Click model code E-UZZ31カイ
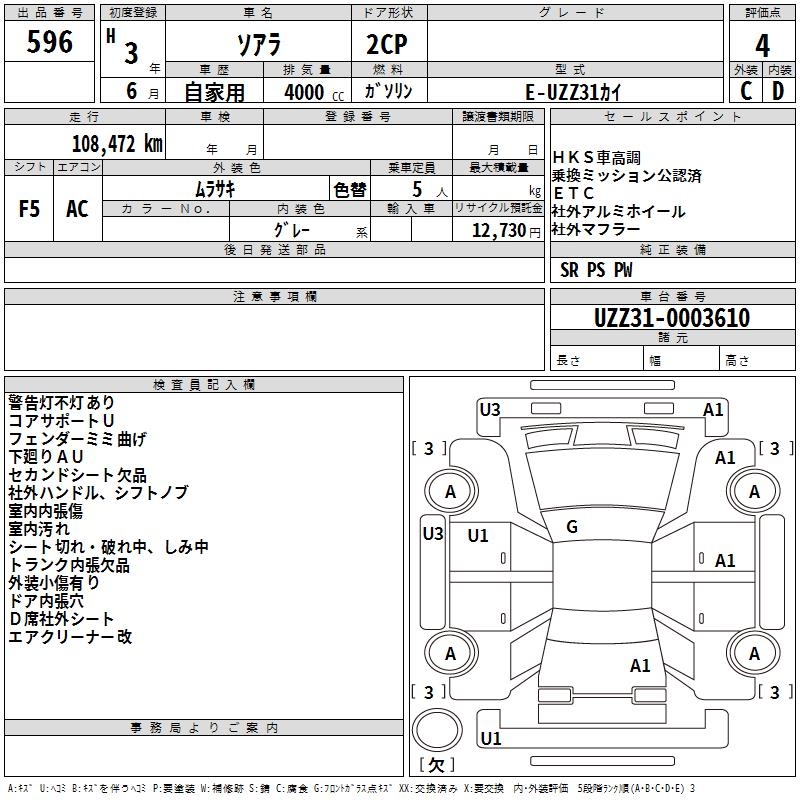800x800 pixels. [x=573, y=92]
